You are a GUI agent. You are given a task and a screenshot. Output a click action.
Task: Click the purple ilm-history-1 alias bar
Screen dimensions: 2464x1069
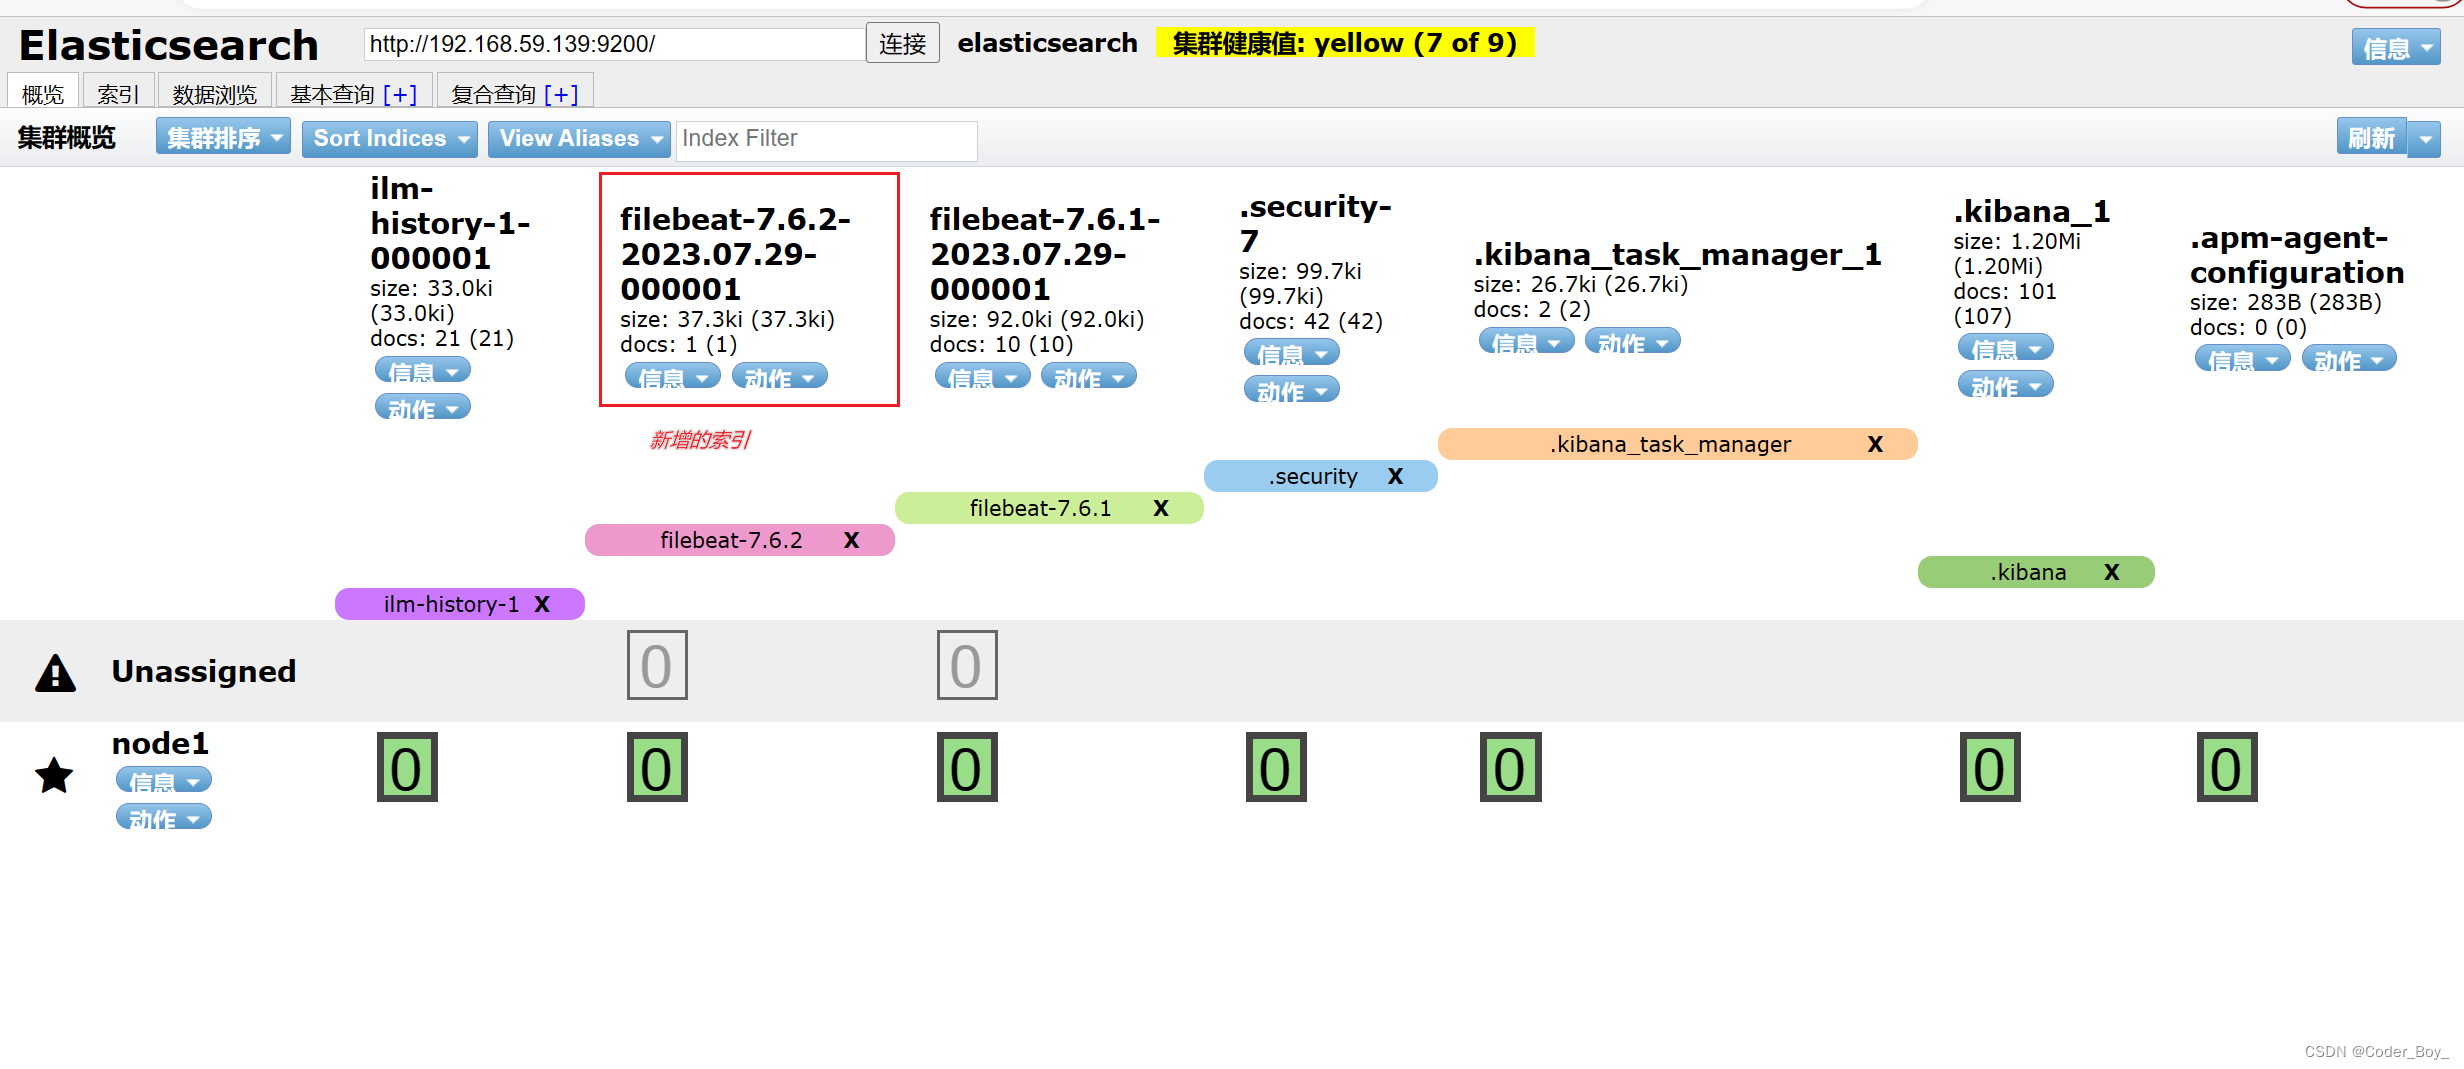pyautogui.click(x=459, y=604)
